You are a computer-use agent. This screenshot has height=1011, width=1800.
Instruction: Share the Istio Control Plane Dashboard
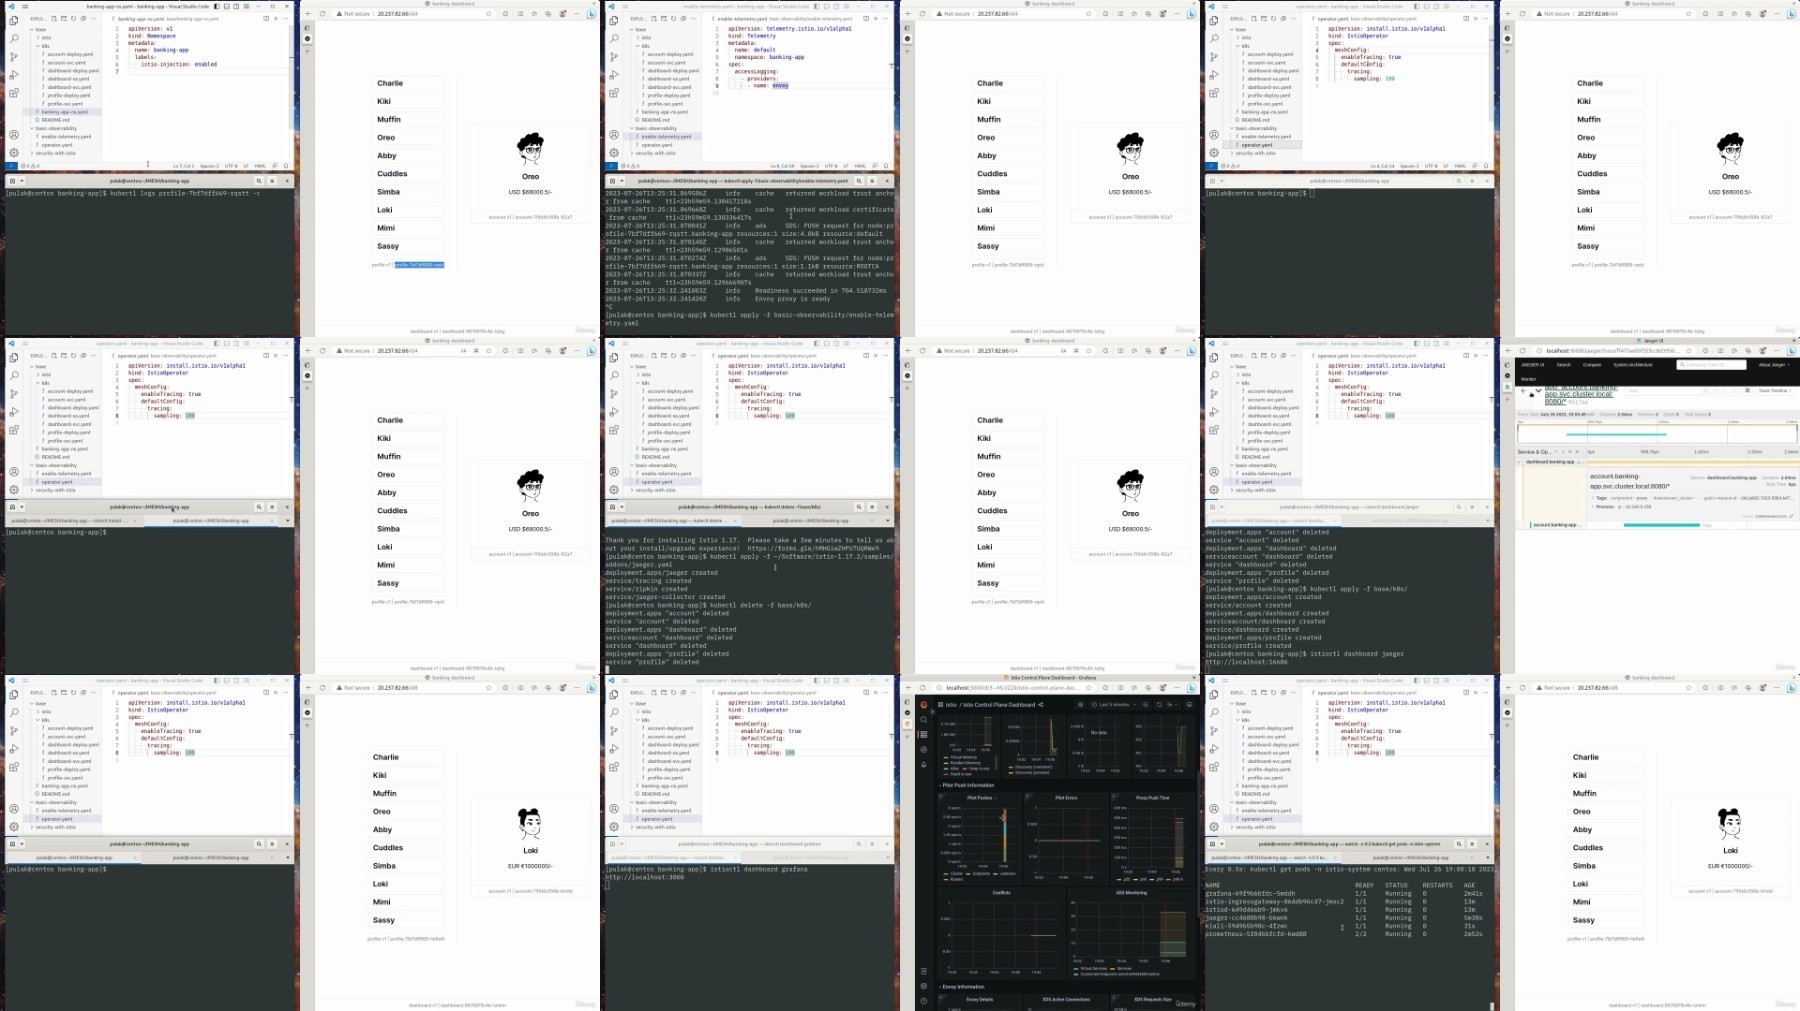tap(1040, 704)
